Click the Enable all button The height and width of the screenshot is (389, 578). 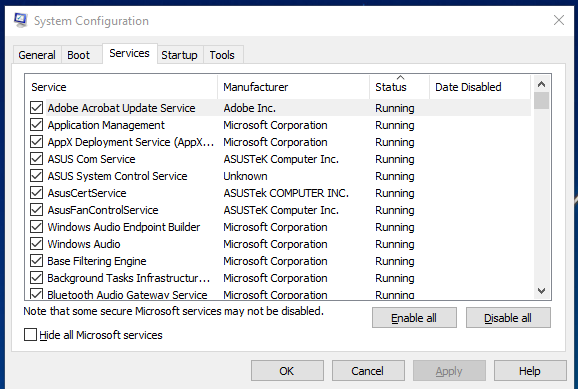[x=414, y=318]
